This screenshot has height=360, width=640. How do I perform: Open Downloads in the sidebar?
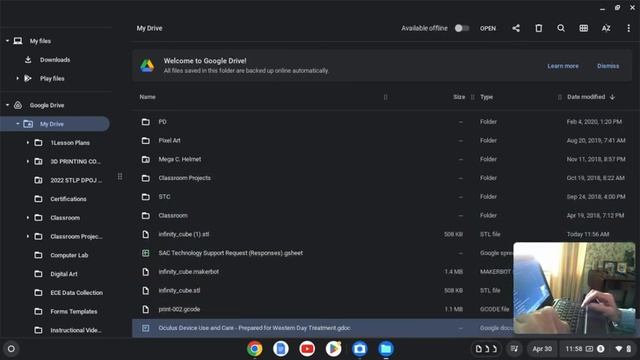tap(55, 60)
